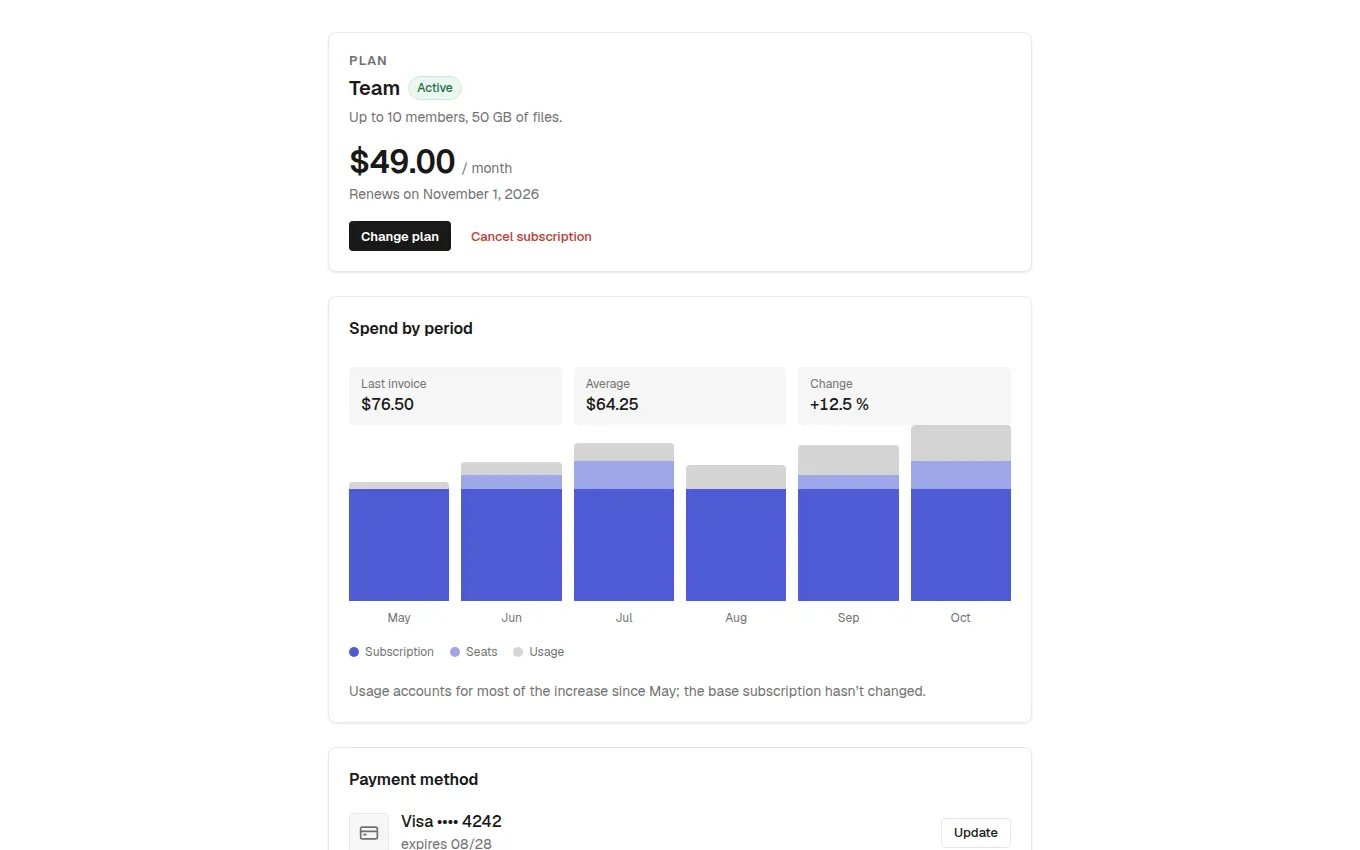The width and height of the screenshot is (1360, 850).
Task: Click the May axis label
Action: tap(399, 618)
